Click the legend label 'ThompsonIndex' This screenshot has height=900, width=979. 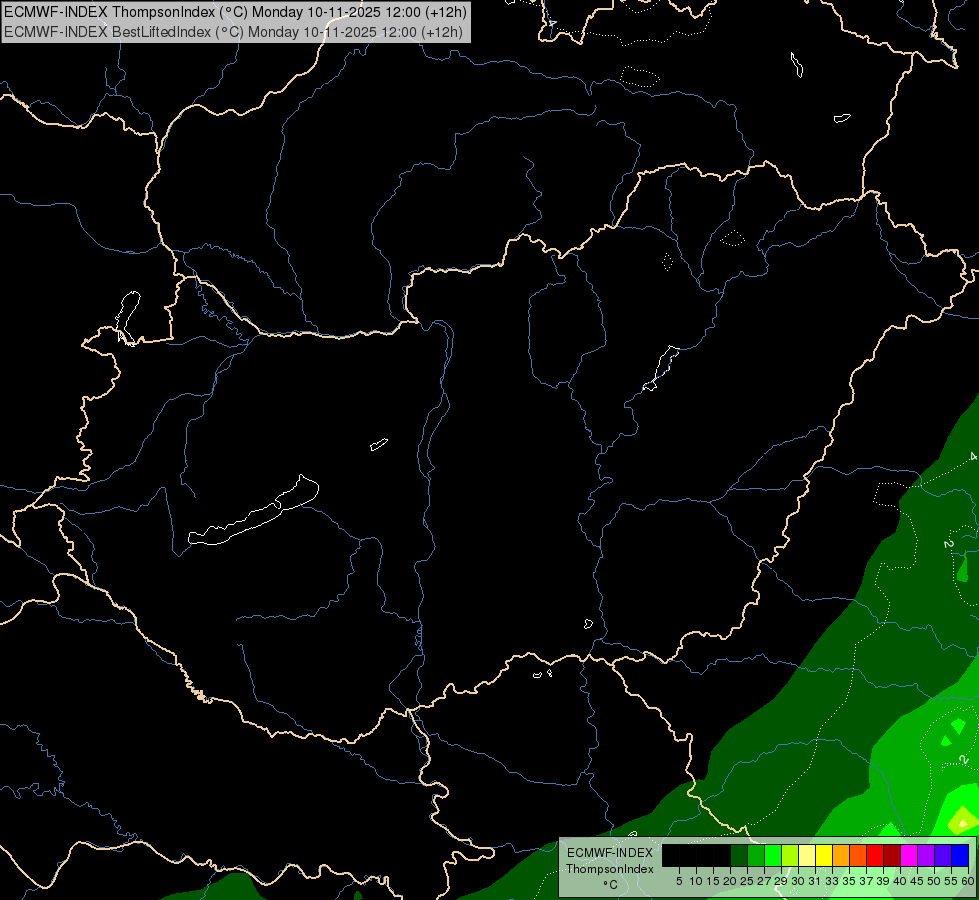coord(609,869)
